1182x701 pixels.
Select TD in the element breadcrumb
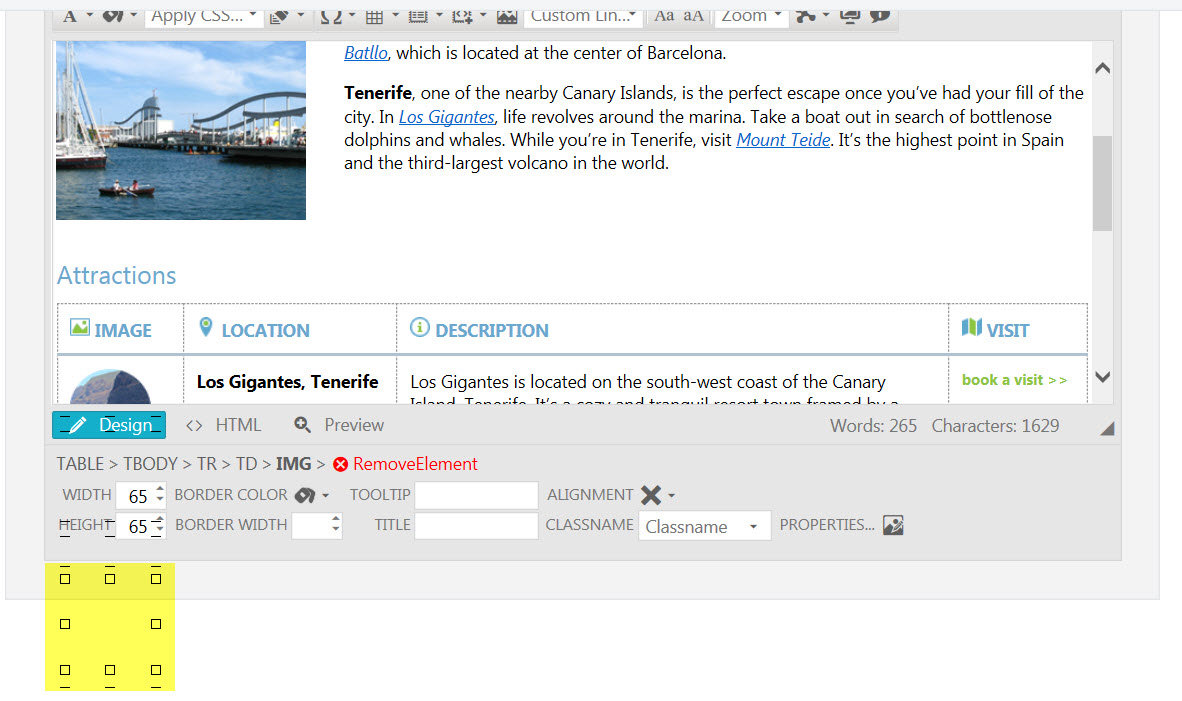click(x=247, y=464)
